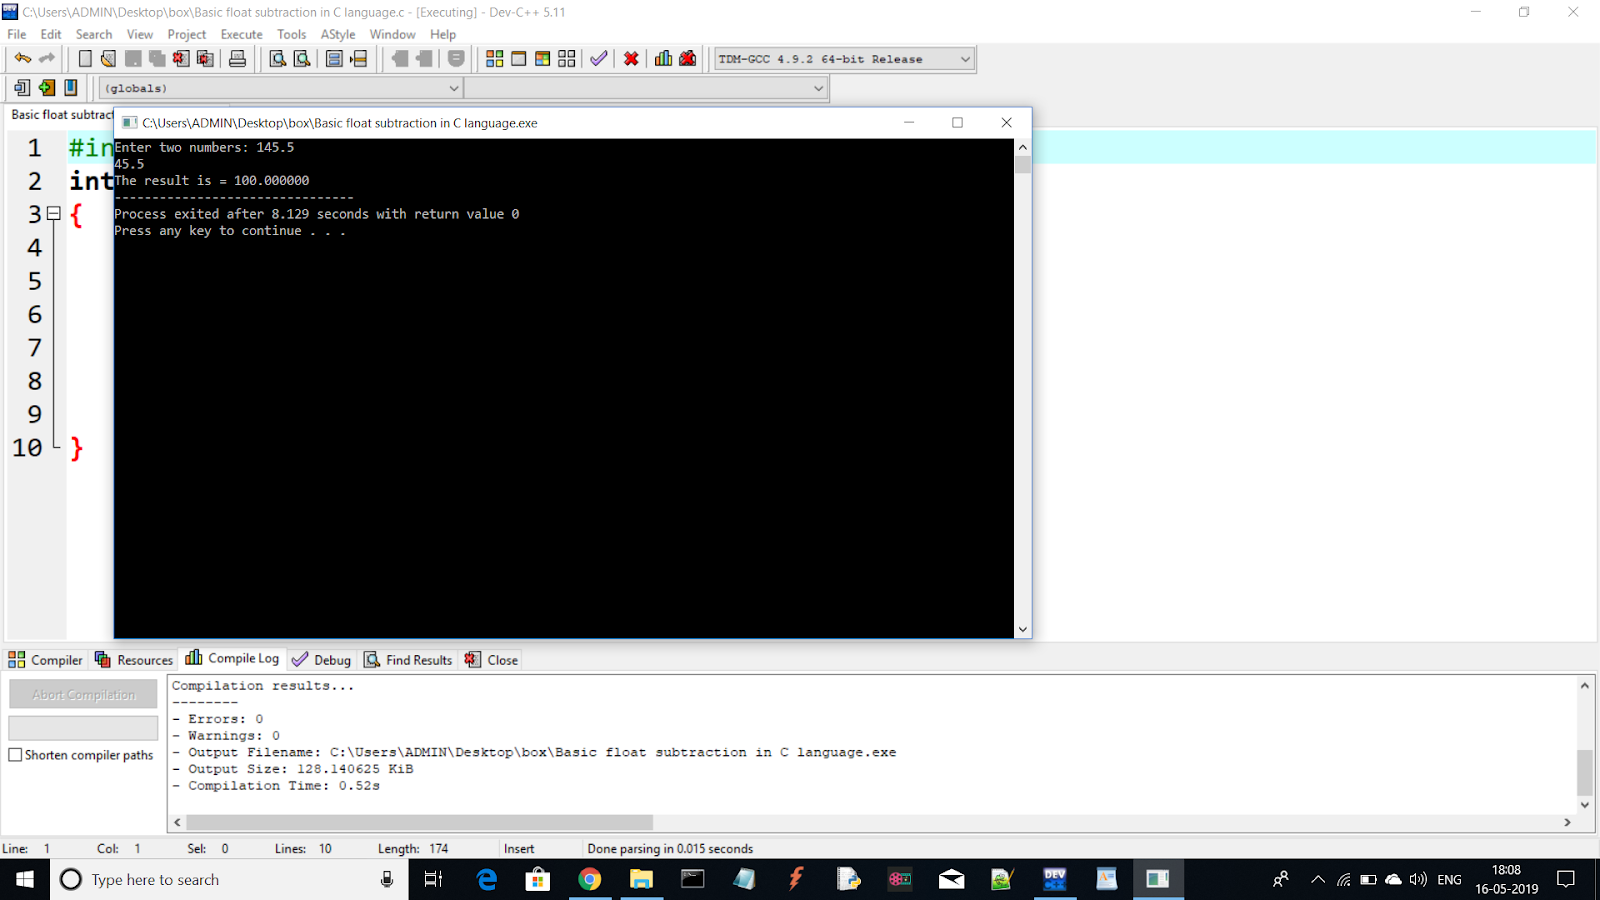Click the Abort Compilation button
1600x900 pixels.
(x=82, y=693)
